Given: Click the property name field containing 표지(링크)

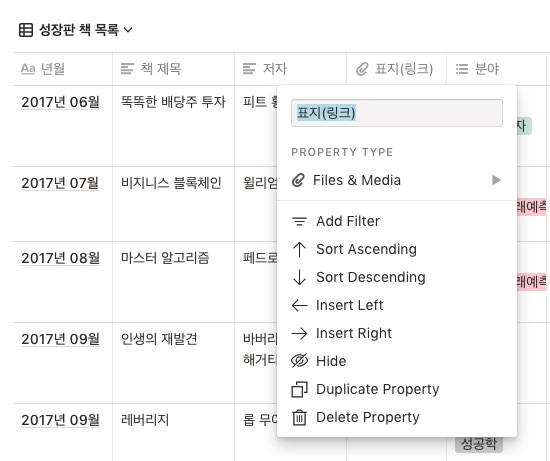Looking at the screenshot, I should 397,113.
